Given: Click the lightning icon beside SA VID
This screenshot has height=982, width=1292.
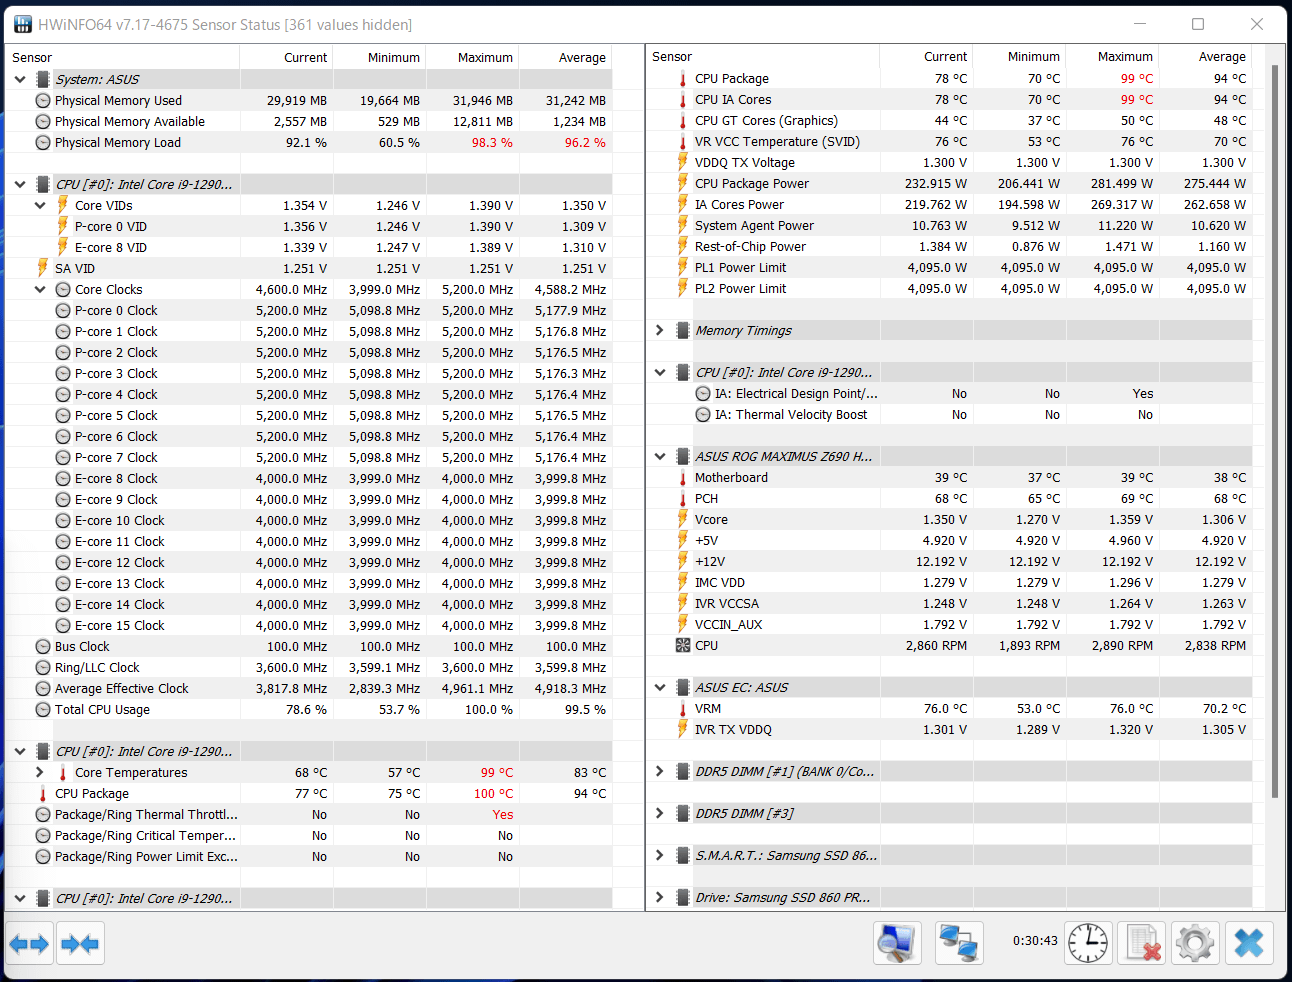Looking at the screenshot, I should pos(42,268).
